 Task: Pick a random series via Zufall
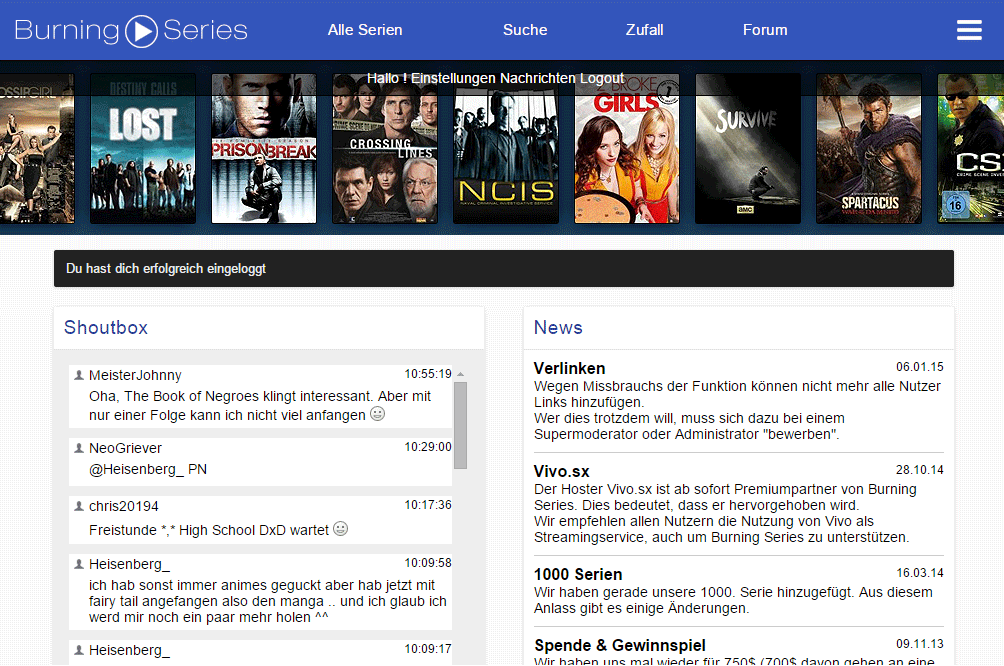click(644, 30)
